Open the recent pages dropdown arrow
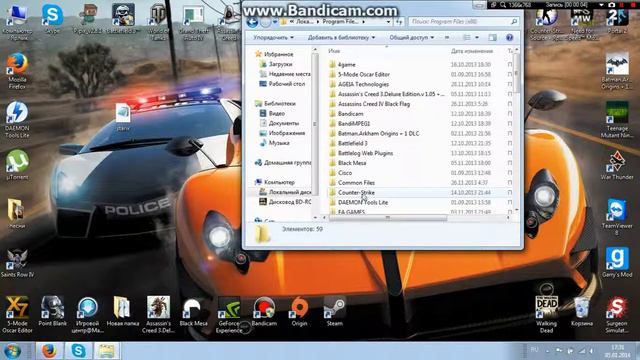 pos(275,22)
